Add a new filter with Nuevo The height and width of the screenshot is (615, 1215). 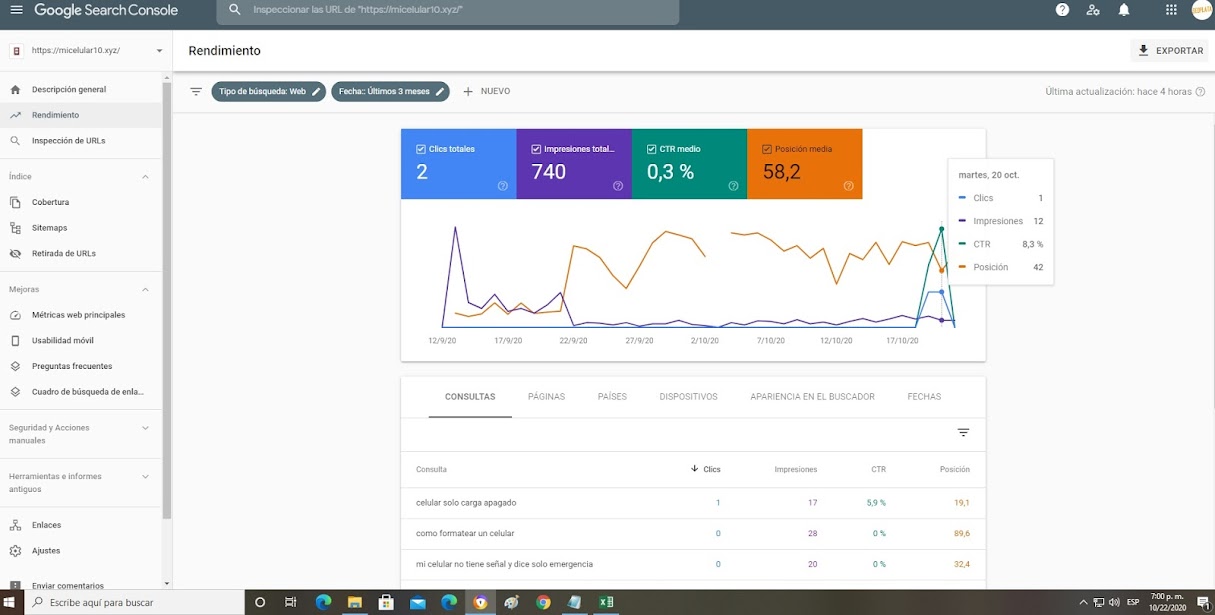[x=486, y=91]
